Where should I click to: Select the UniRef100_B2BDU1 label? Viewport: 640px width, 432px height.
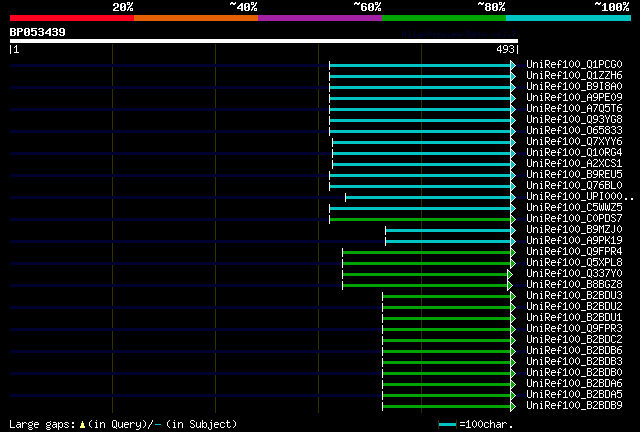pos(574,318)
